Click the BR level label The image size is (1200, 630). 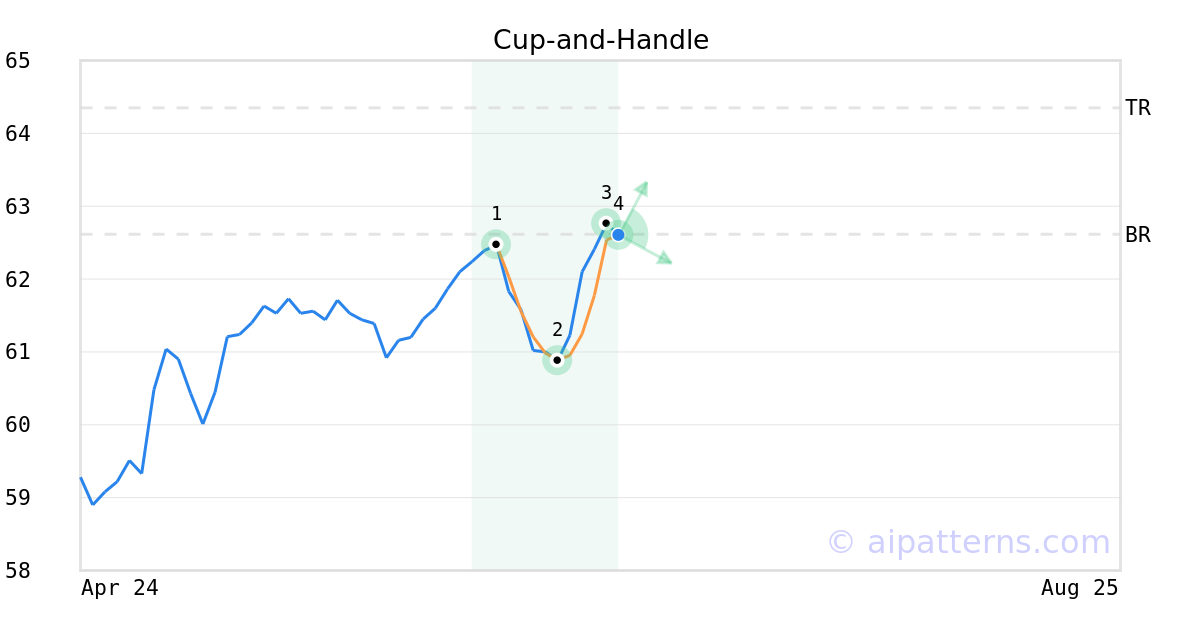pyautogui.click(x=1138, y=235)
